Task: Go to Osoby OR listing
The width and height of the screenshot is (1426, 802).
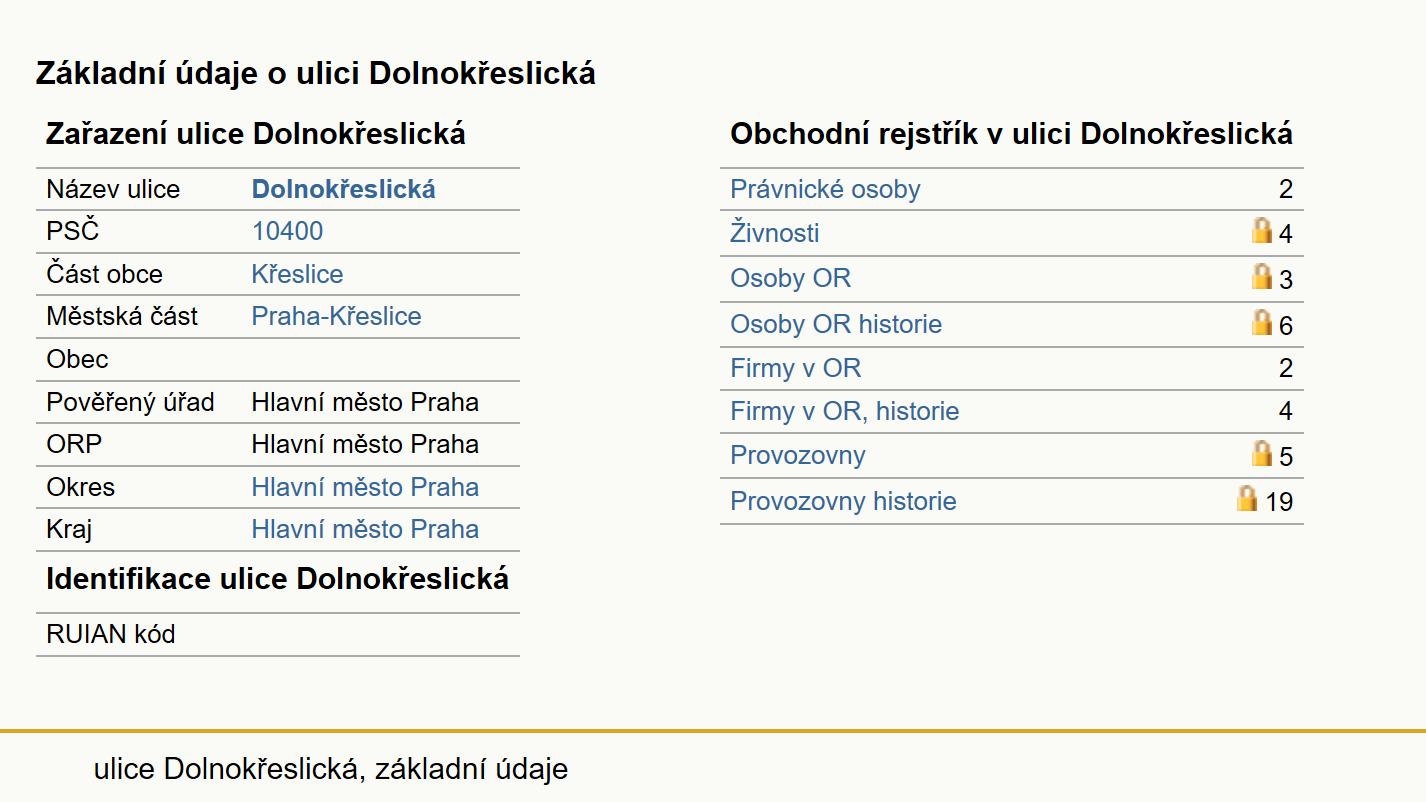Action: 790,278
